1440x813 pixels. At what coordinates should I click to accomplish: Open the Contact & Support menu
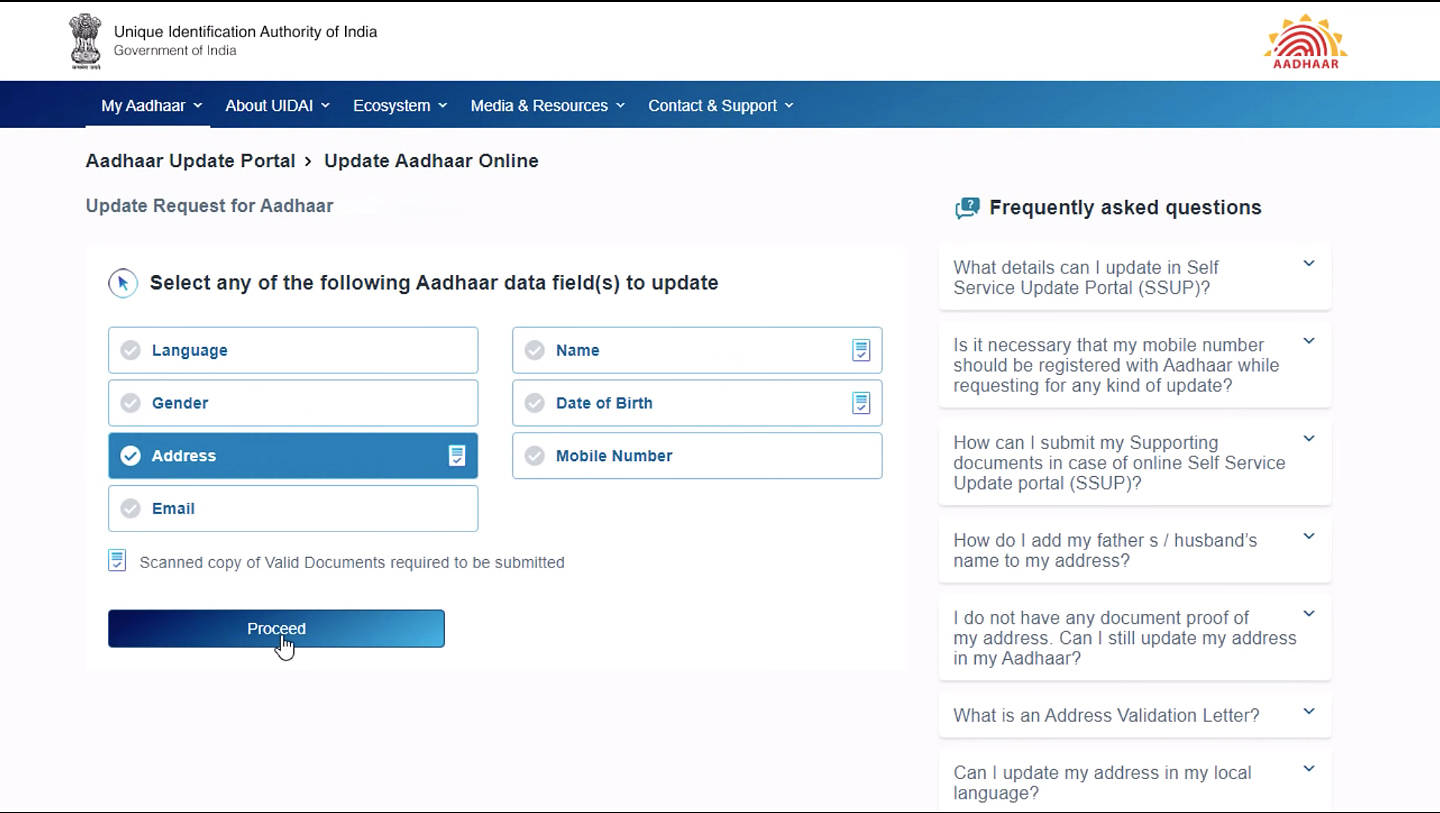click(x=720, y=106)
